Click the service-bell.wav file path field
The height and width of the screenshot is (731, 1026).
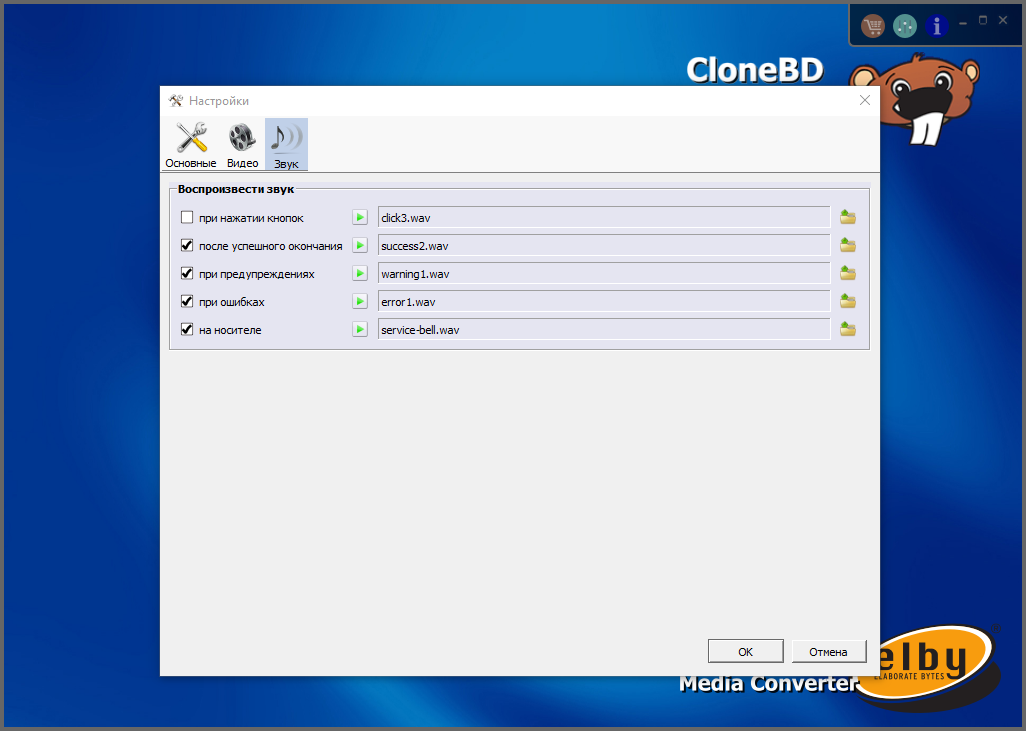click(x=604, y=330)
